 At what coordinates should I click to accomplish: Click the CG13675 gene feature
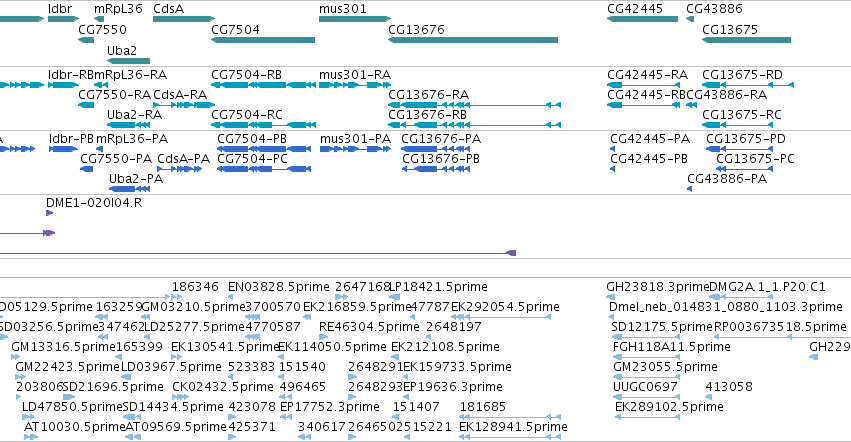point(746,40)
